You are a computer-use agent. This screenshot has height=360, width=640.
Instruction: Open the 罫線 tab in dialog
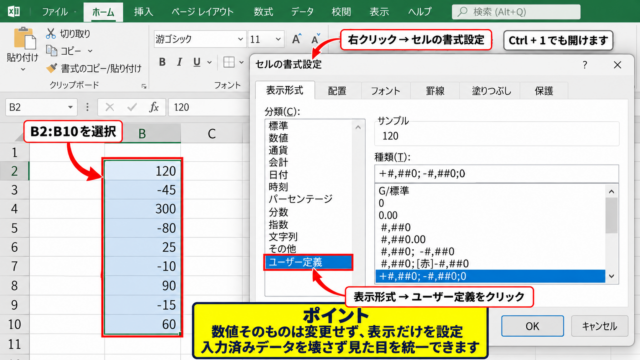pos(435,91)
